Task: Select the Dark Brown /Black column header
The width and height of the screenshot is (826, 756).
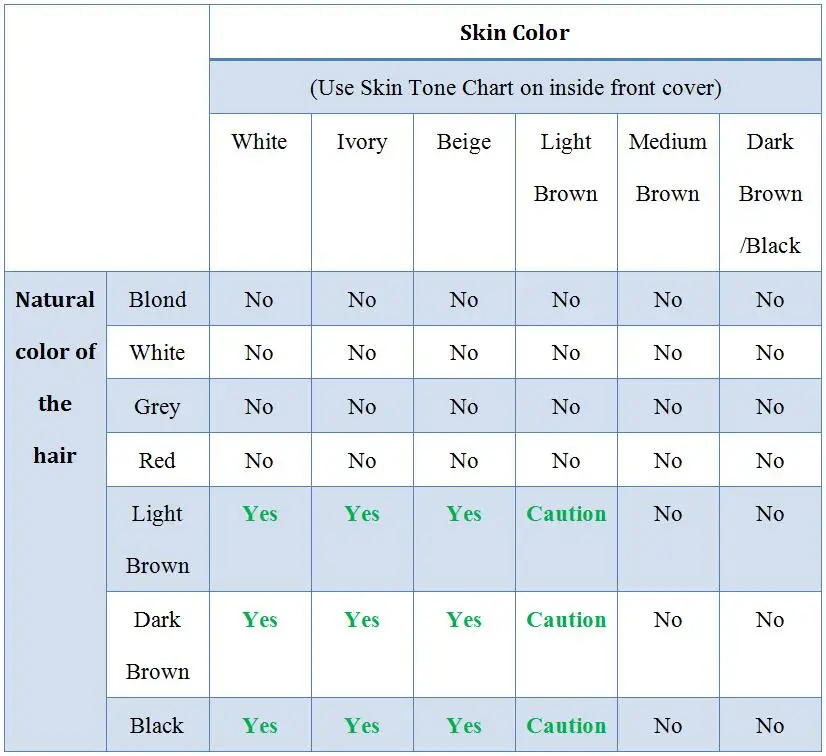Action: tap(770, 193)
